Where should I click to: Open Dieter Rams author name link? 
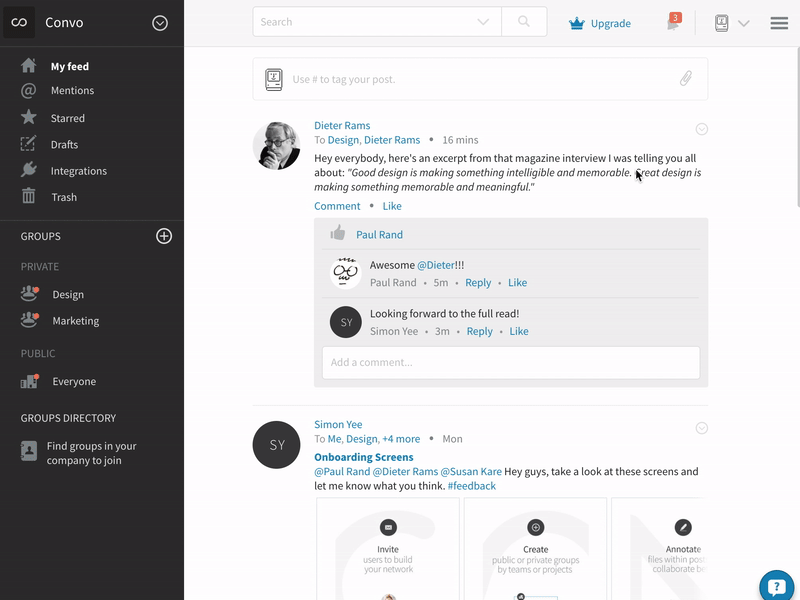click(x=342, y=125)
